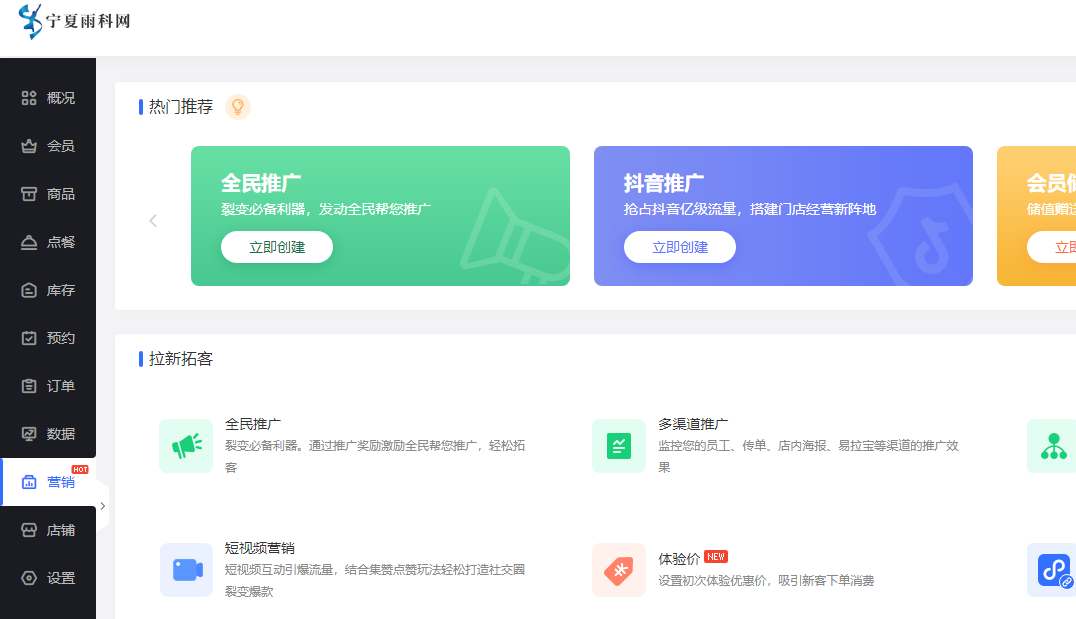Screen dimensions: 1076x619
Task: Open the 多渠道推广 feature title link
Action: point(693,424)
